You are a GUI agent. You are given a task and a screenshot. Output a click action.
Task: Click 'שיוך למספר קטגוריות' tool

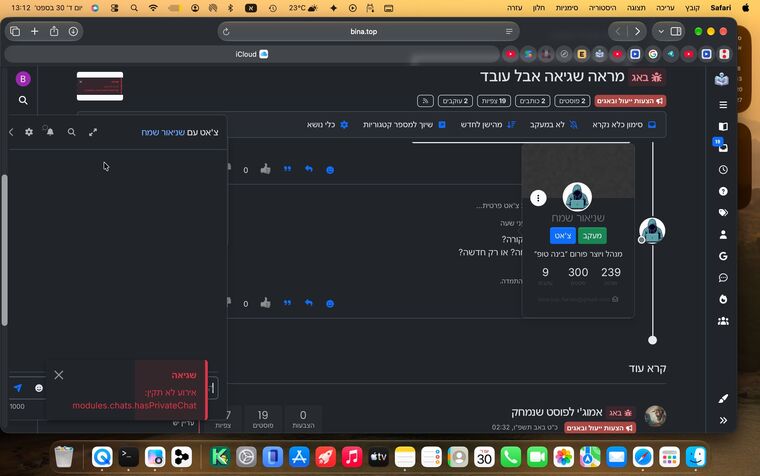pos(404,125)
